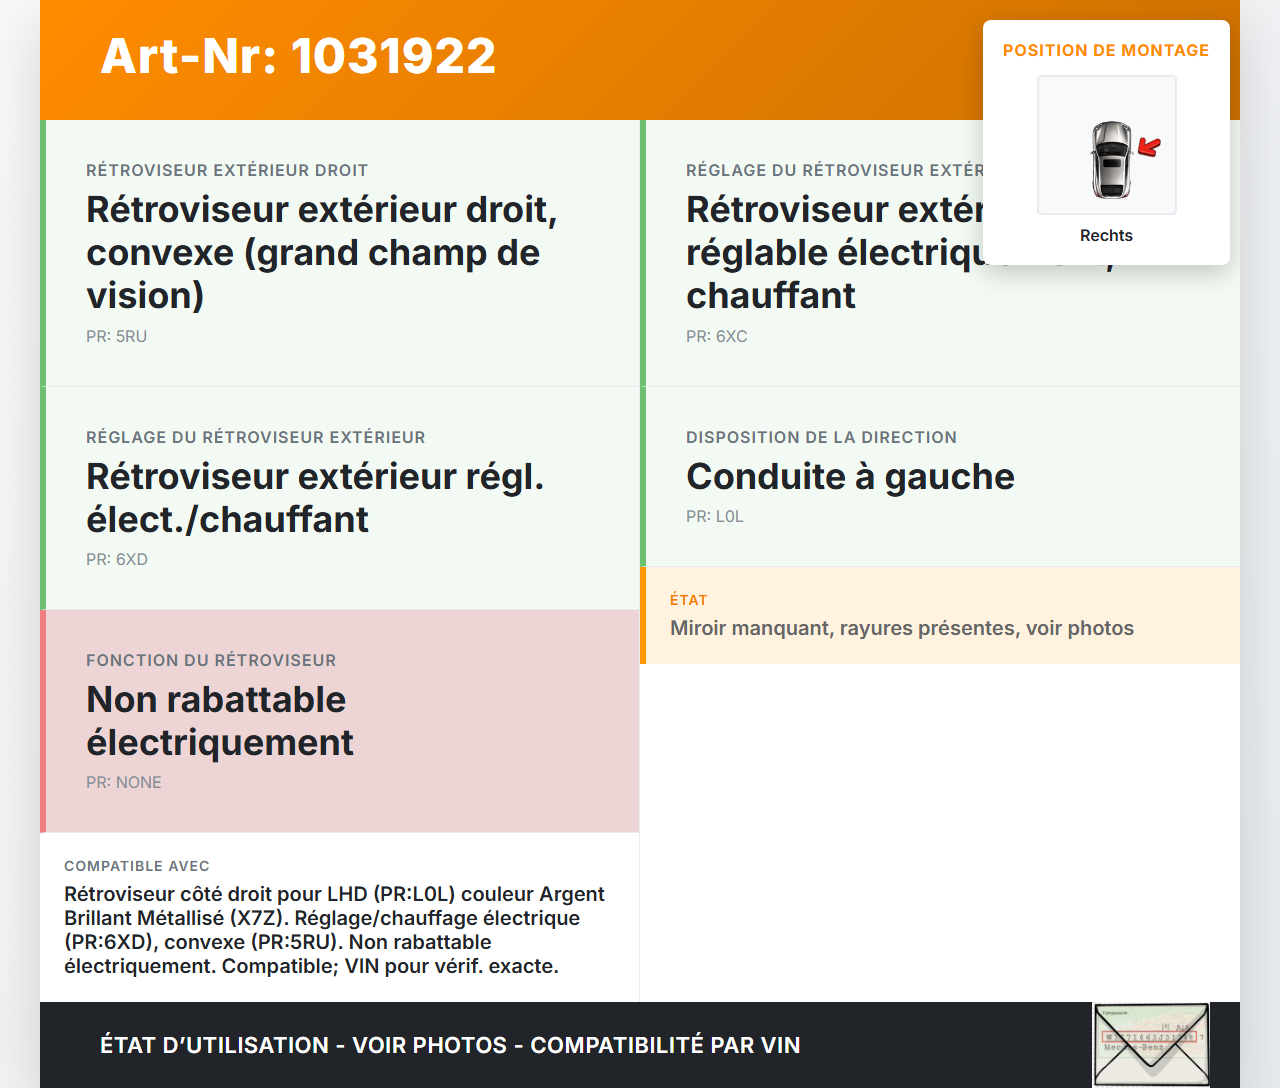This screenshot has width=1280, height=1089.
Task: Toggle the Non rabattable électriquement state
Action: (220, 721)
